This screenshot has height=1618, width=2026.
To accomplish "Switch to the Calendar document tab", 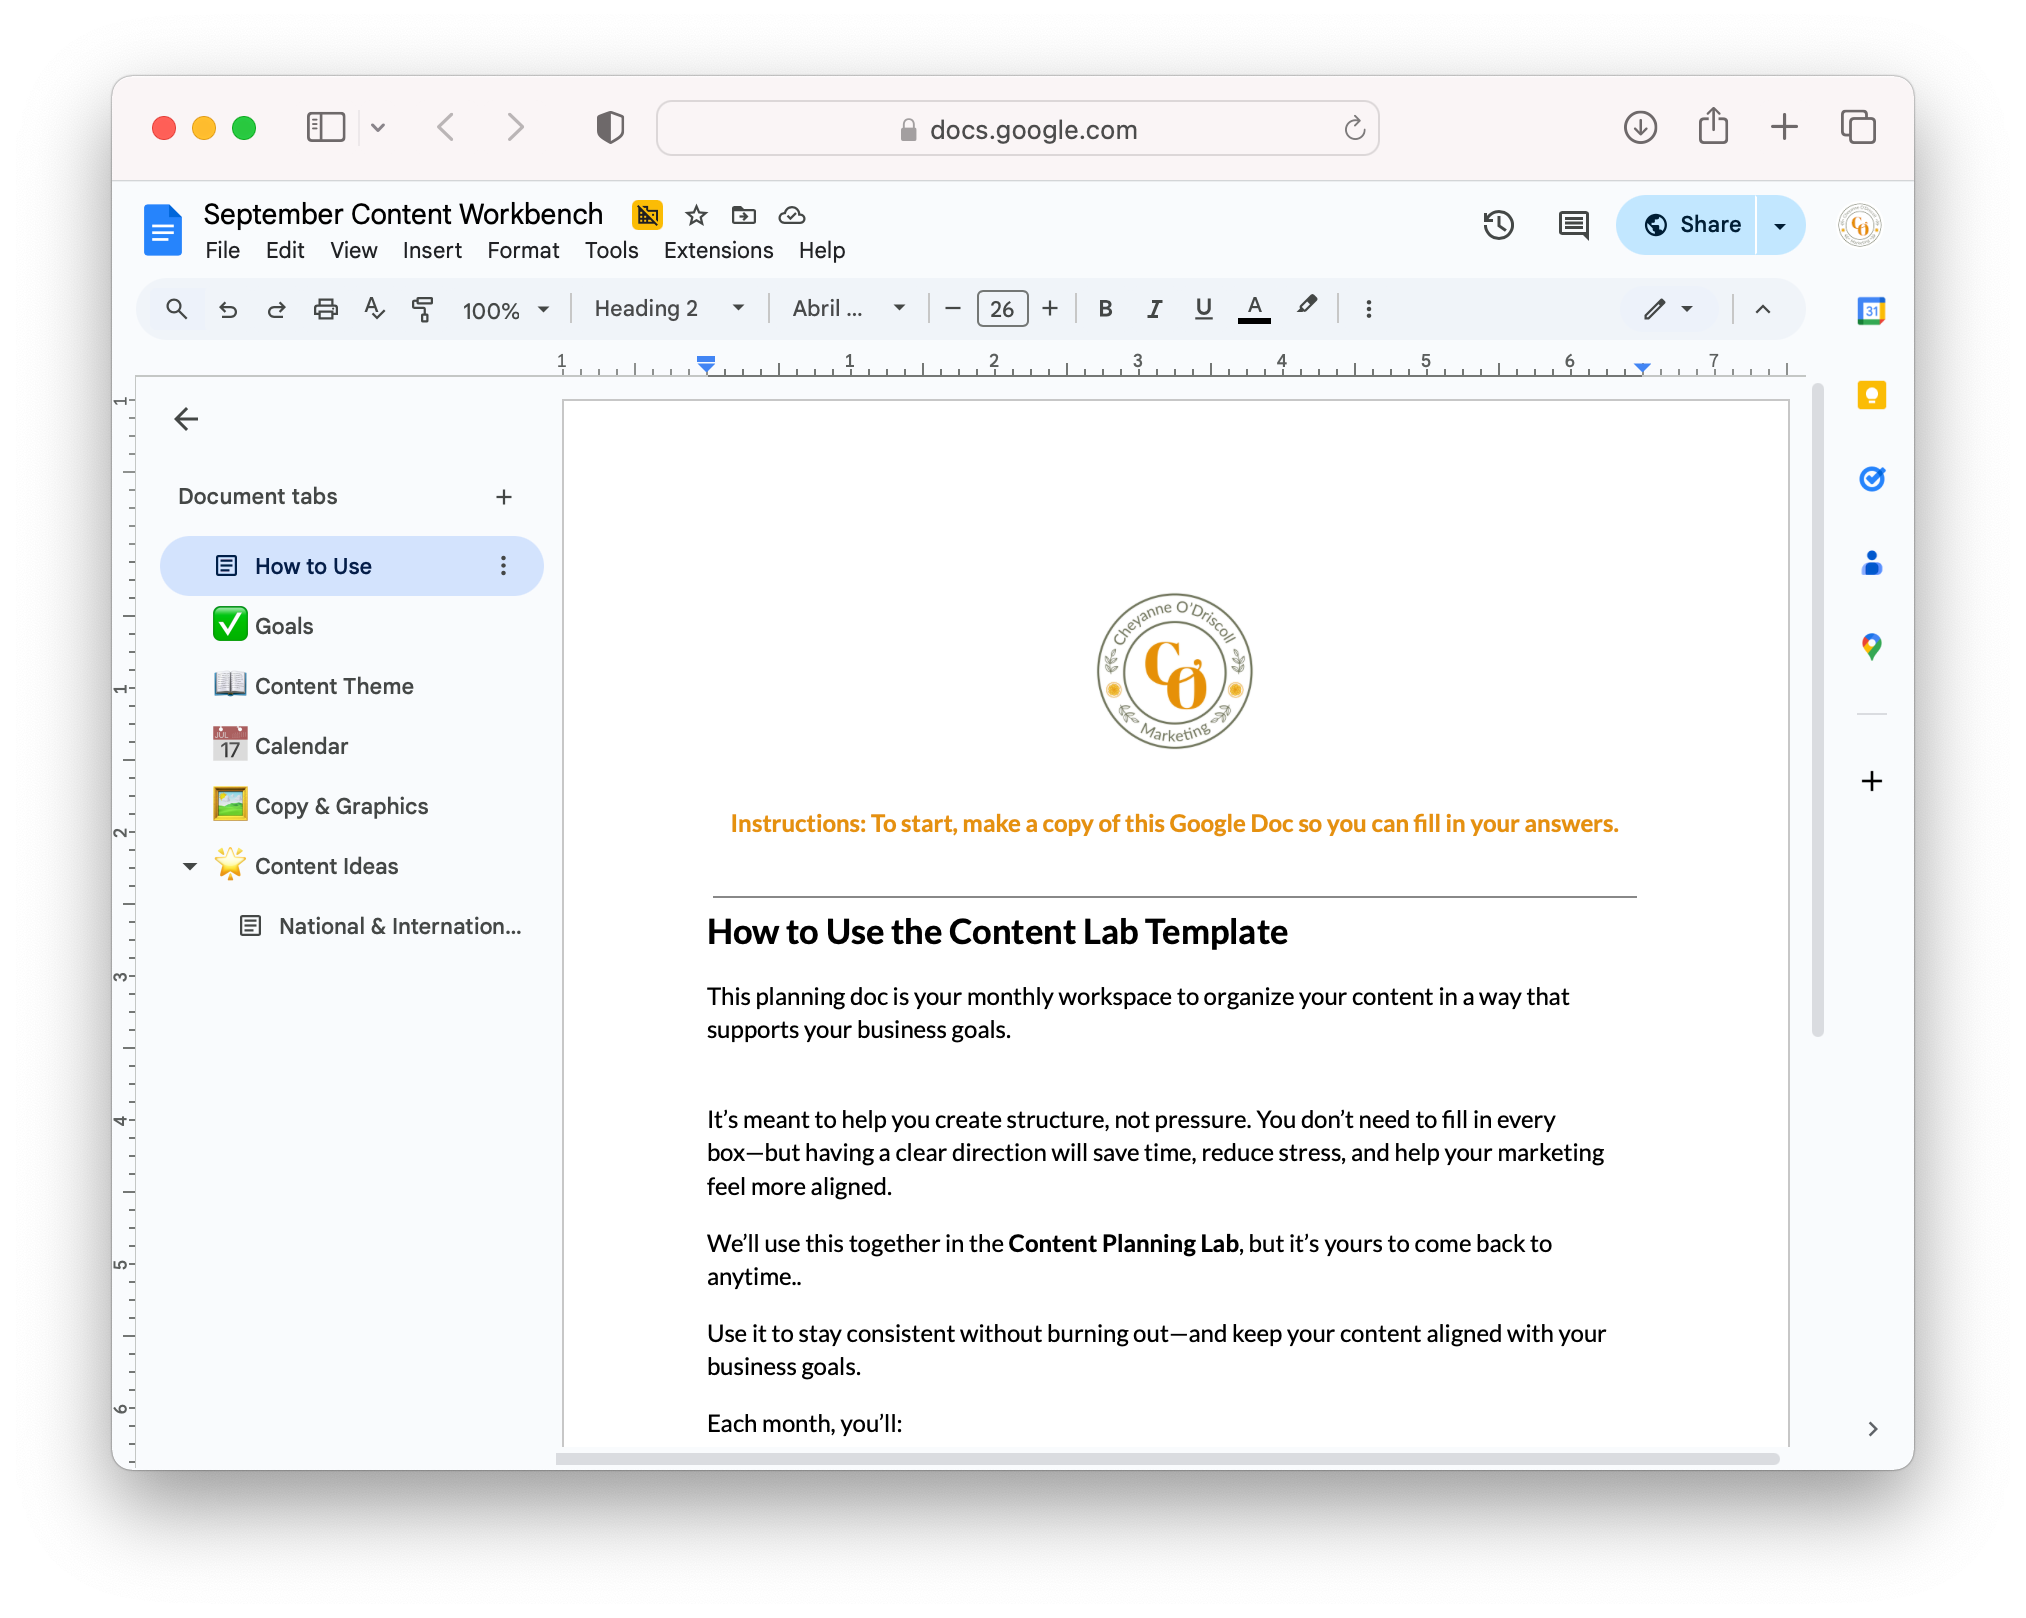I will pyautogui.click(x=301, y=746).
